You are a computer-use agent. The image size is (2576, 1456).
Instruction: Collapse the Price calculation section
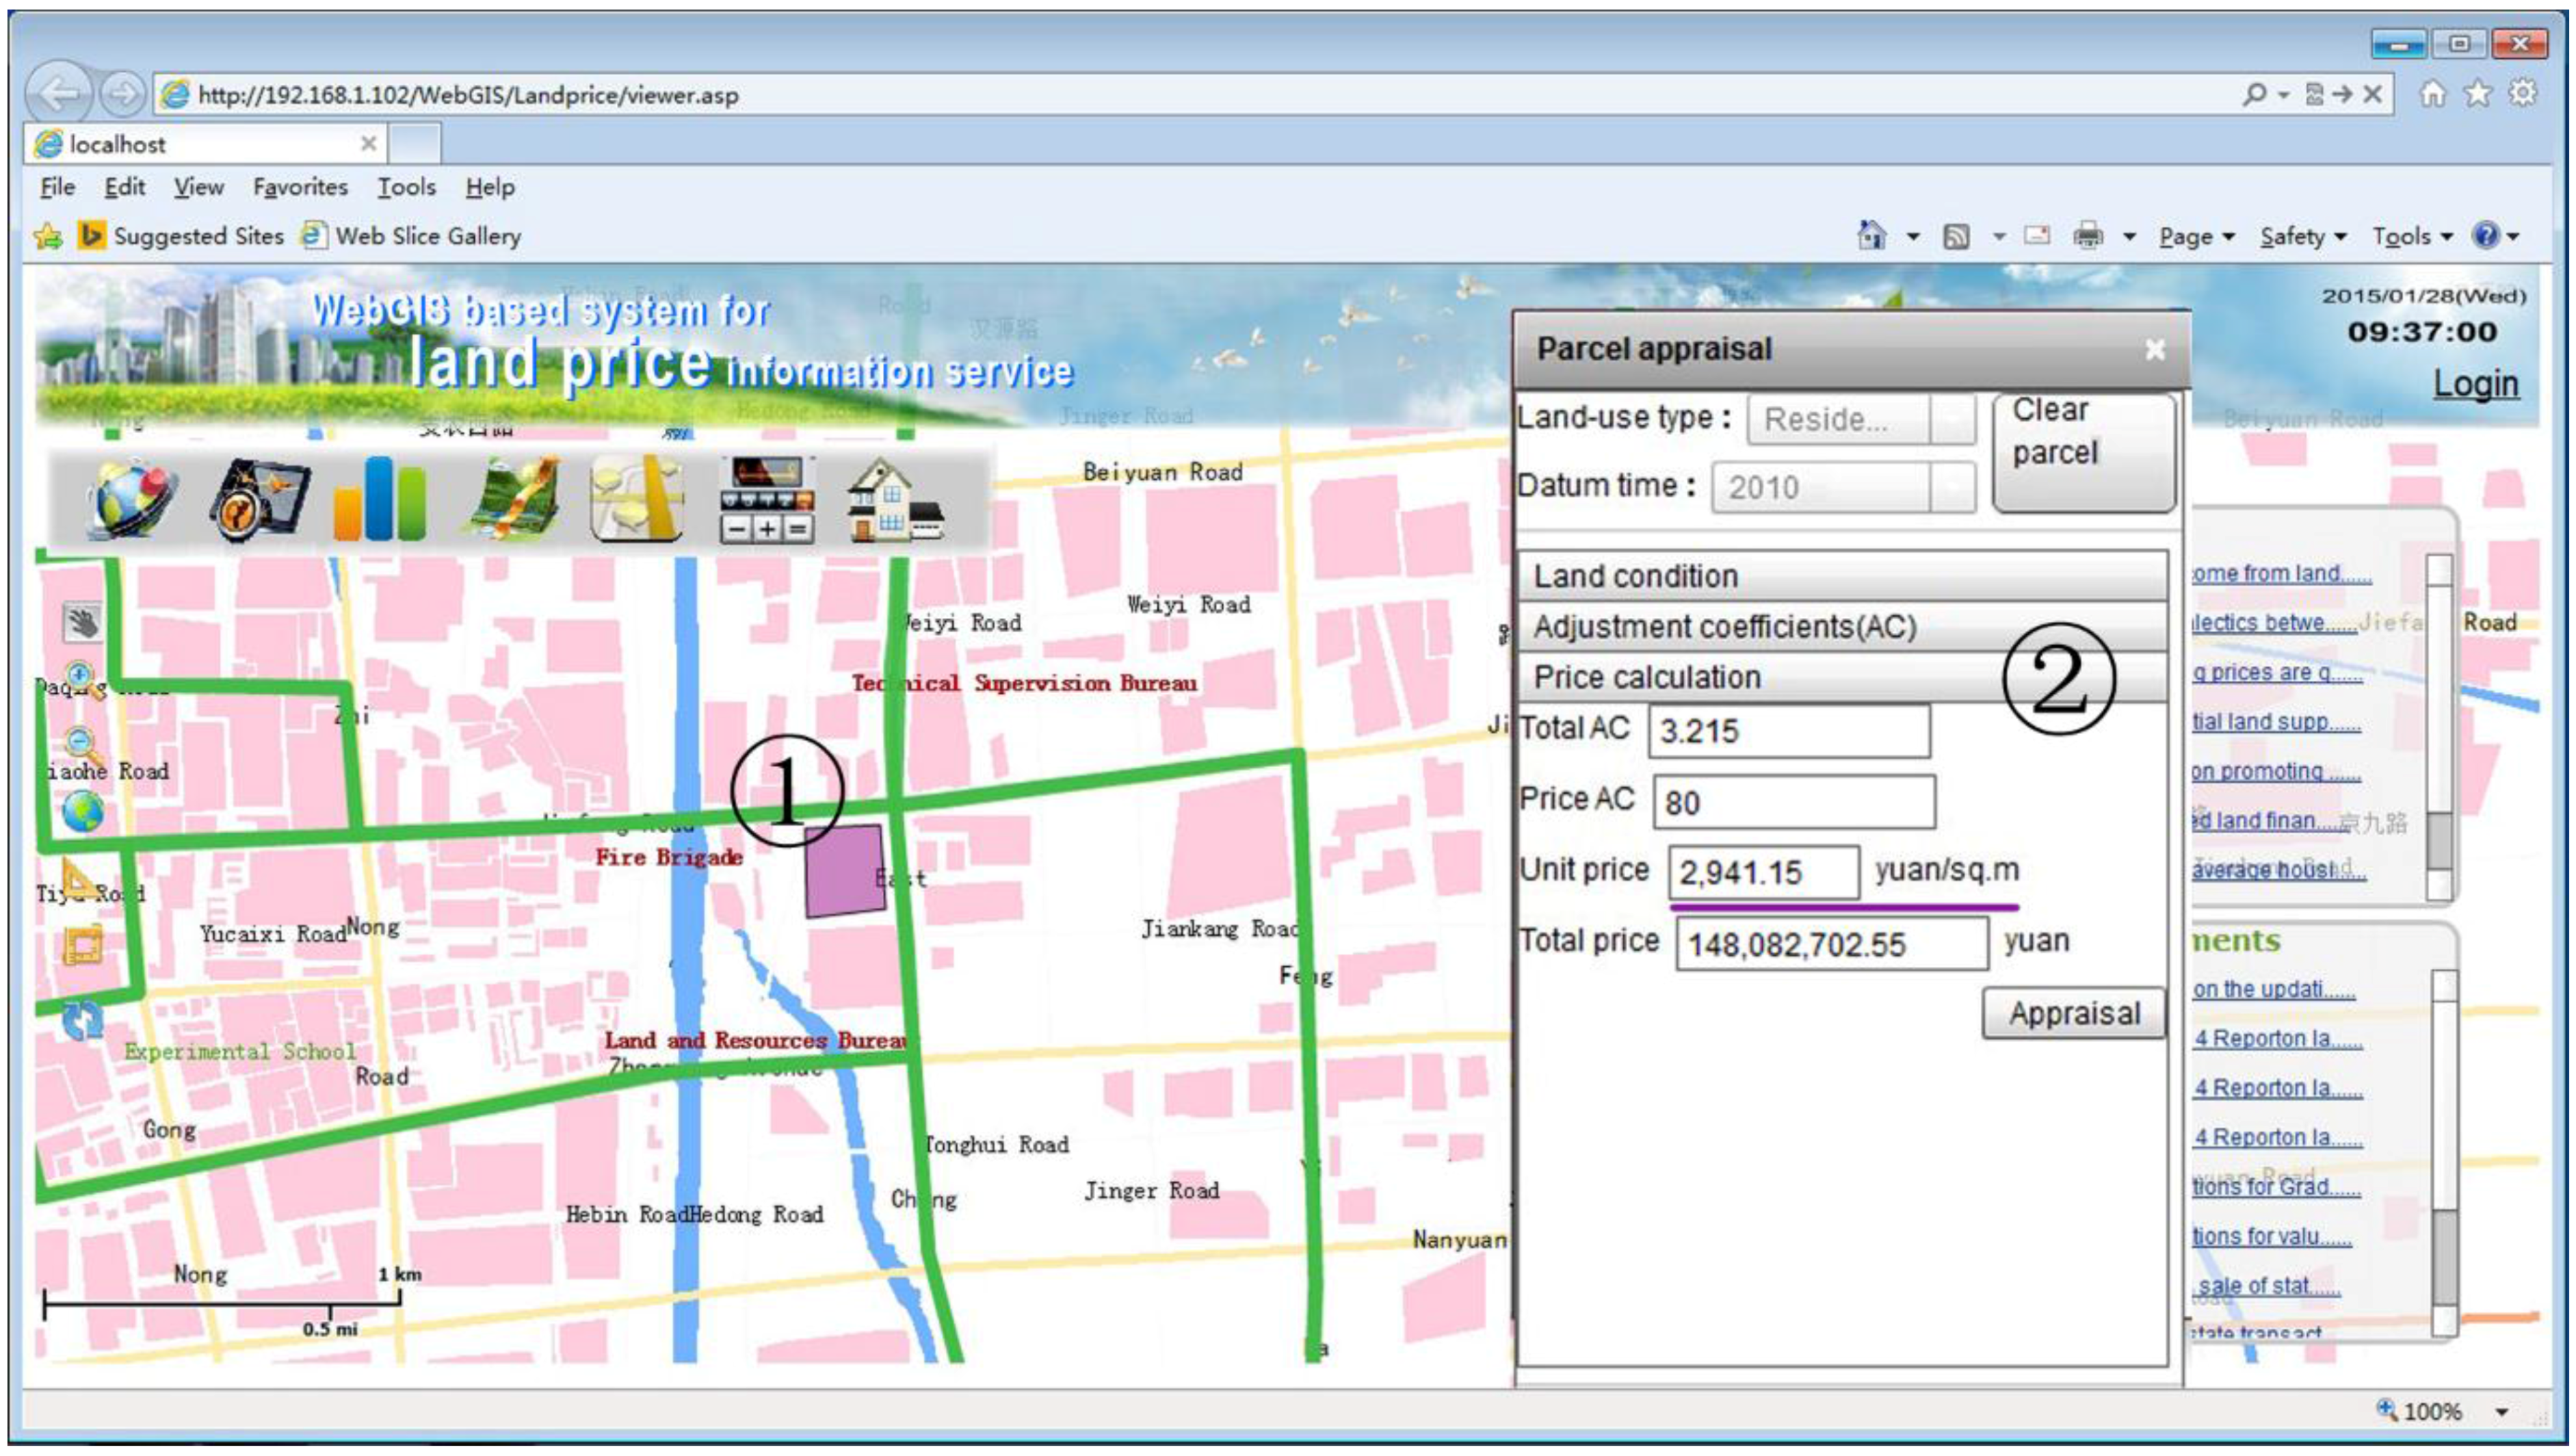[1842, 677]
